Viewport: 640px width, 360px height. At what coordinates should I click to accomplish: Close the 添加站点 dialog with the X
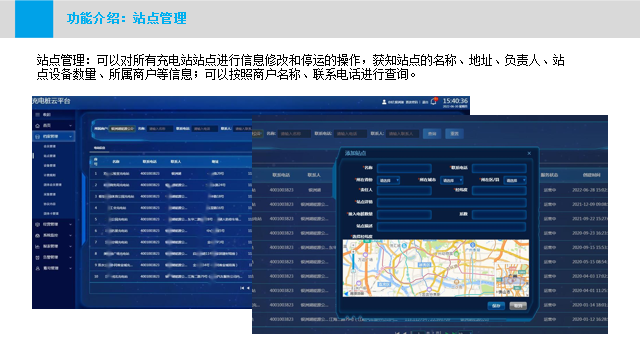[x=529, y=153]
